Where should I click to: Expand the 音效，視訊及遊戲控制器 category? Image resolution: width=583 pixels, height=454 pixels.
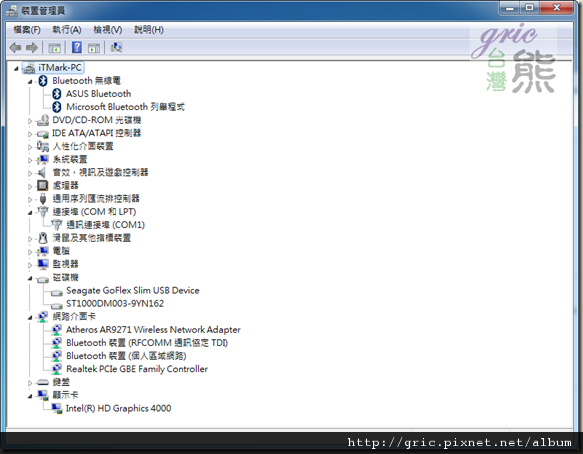click(30, 173)
